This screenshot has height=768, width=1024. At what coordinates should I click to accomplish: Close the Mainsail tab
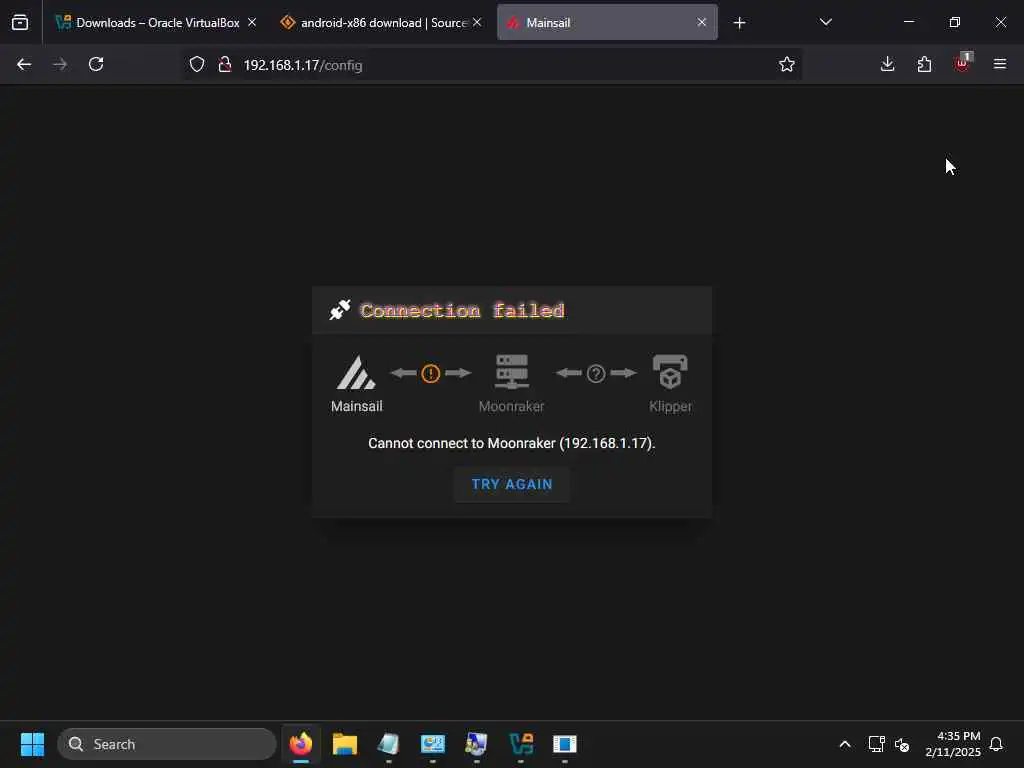point(701,22)
